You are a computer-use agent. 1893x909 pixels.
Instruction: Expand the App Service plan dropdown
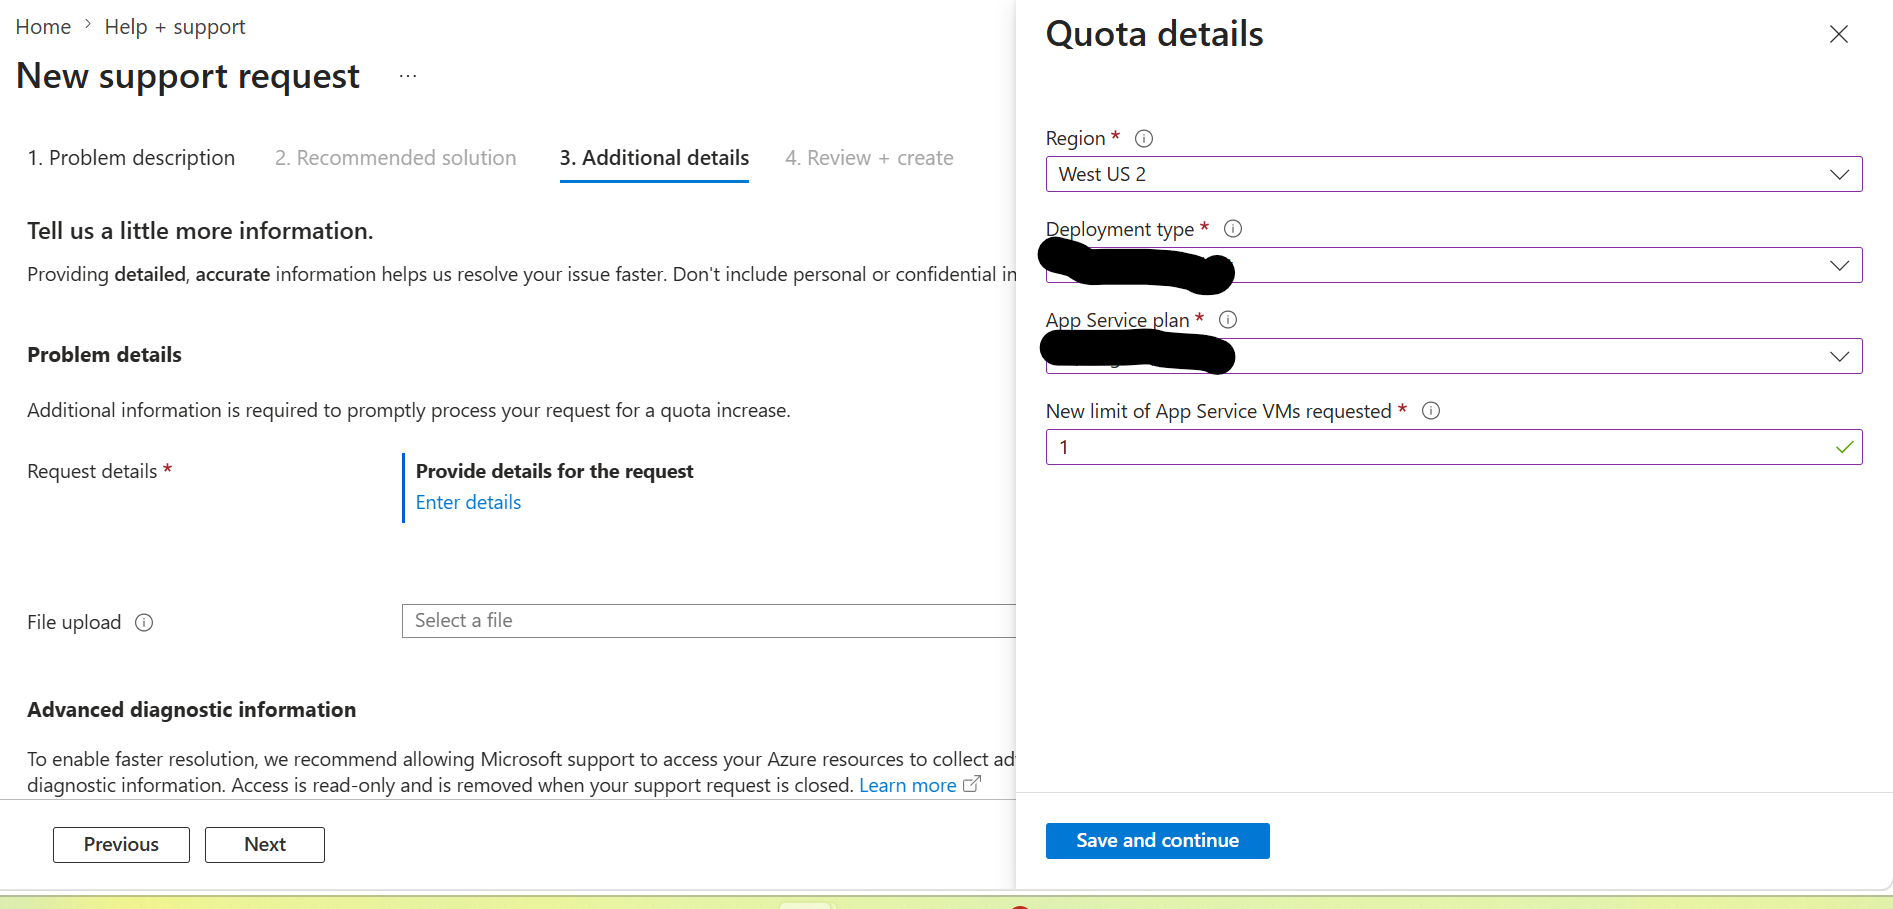click(x=1454, y=356)
